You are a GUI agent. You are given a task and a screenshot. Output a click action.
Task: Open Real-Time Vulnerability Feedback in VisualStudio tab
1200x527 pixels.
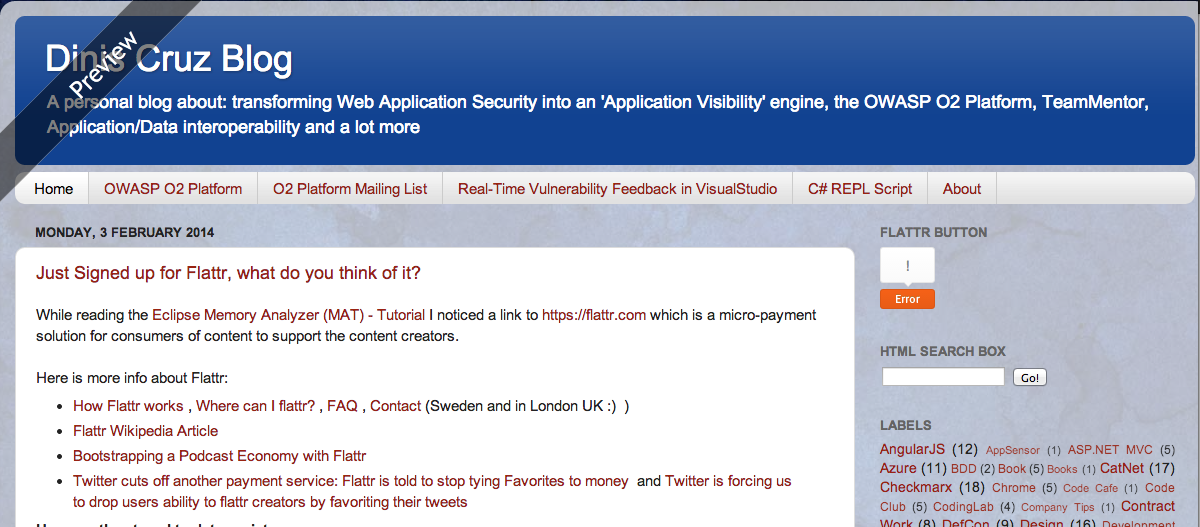point(617,188)
